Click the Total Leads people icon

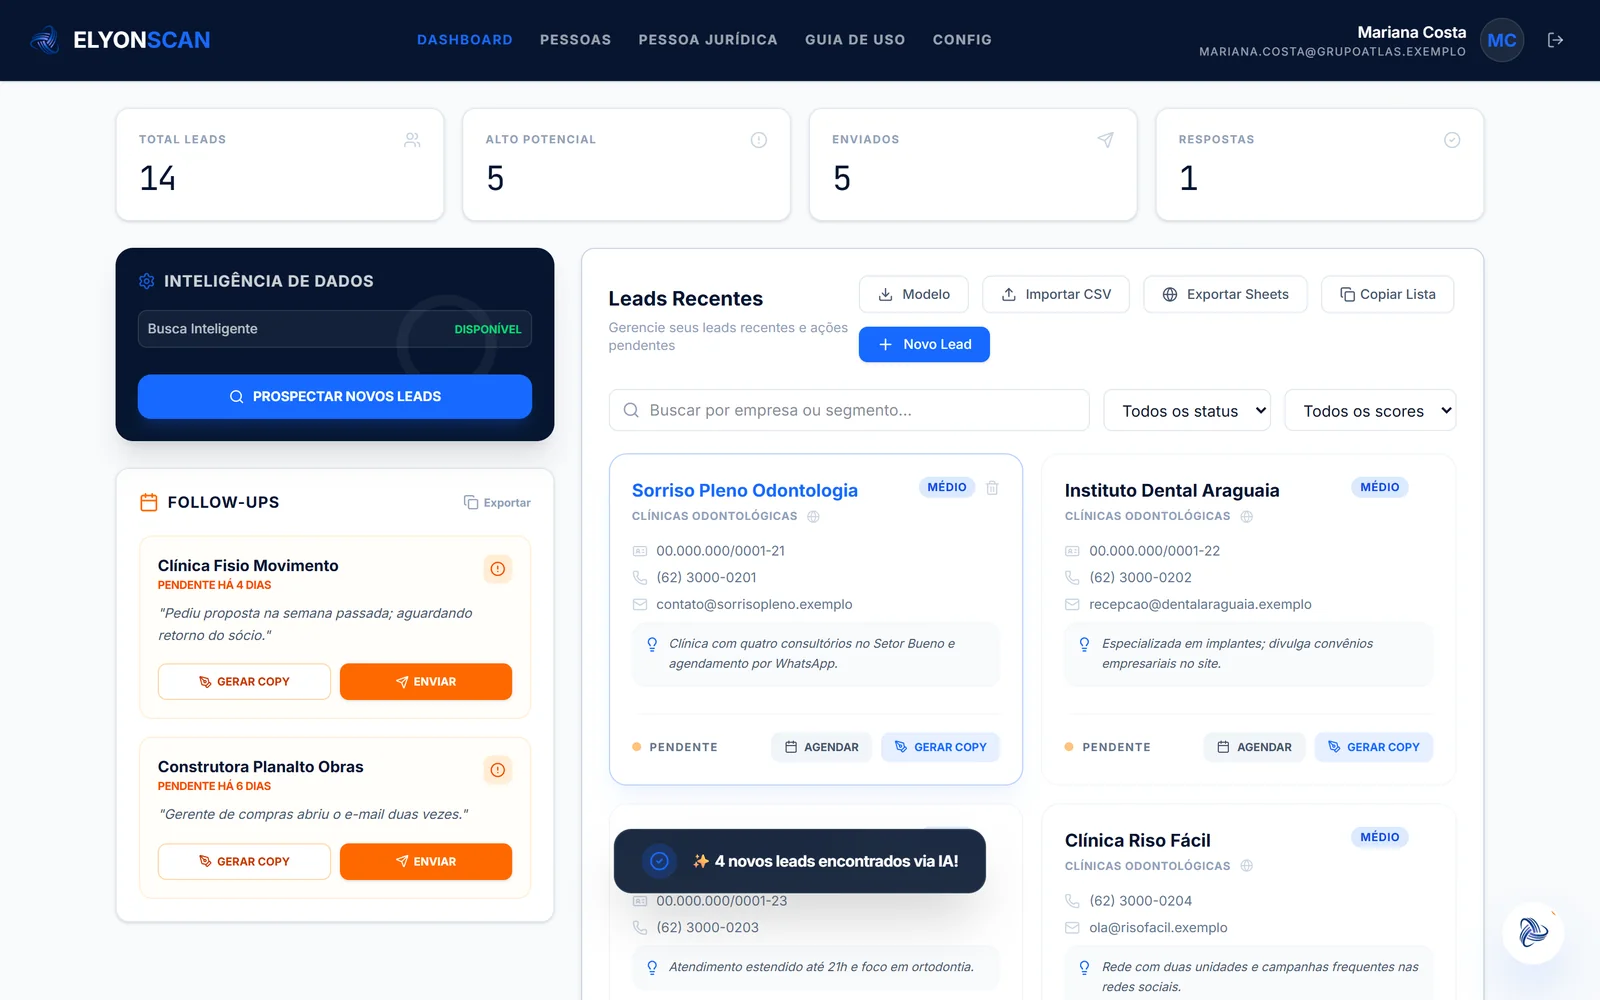[x=412, y=140]
